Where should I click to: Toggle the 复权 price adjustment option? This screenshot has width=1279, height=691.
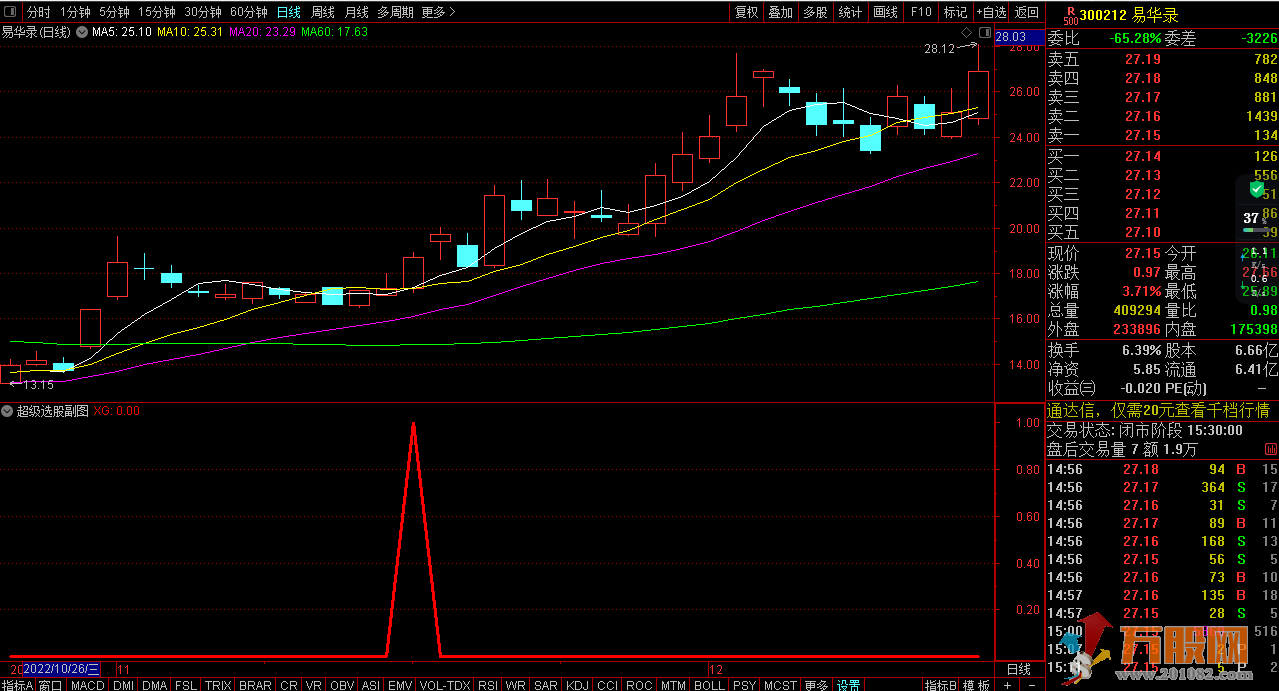(x=746, y=12)
